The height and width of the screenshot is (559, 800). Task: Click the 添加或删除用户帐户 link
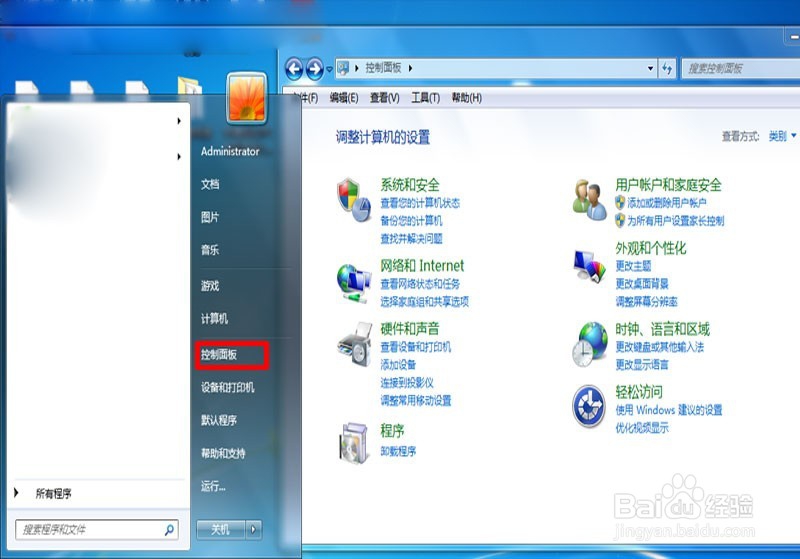[x=666, y=203]
